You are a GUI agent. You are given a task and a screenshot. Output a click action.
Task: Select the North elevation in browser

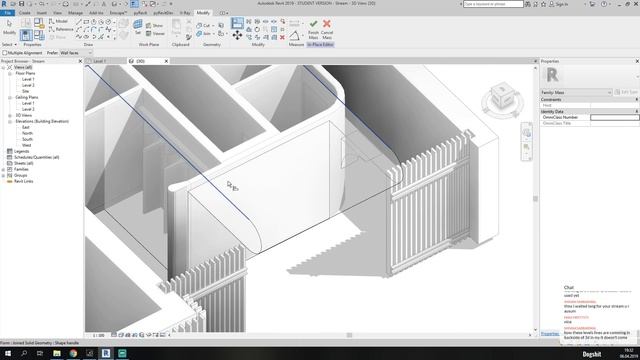coord(27,133)
